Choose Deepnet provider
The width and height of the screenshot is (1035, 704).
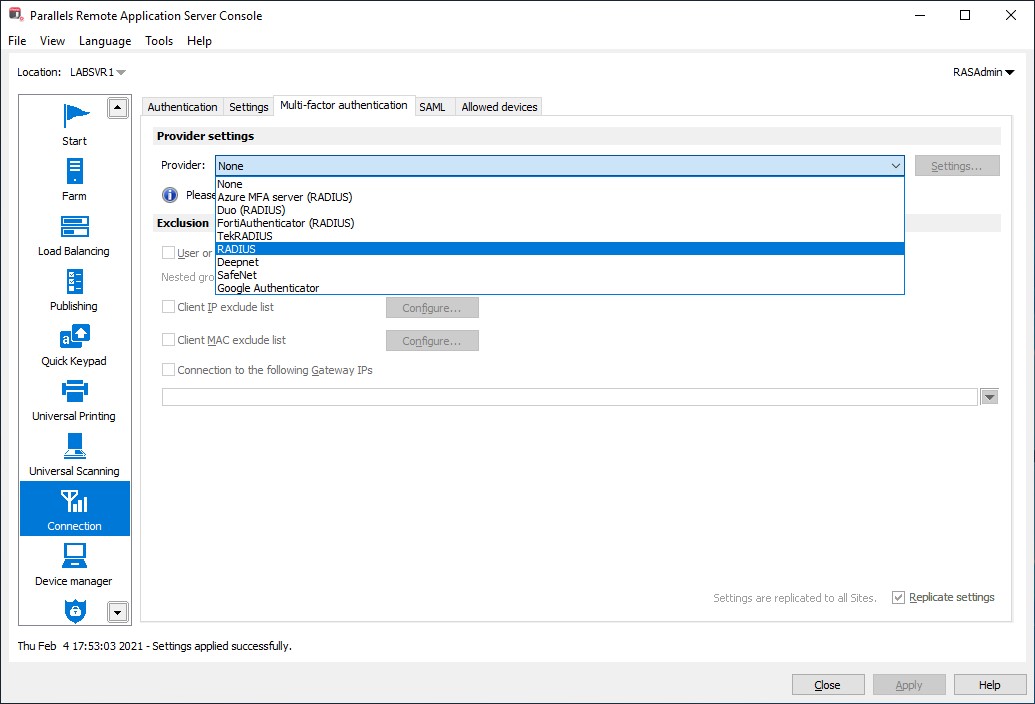coord(560,262)
